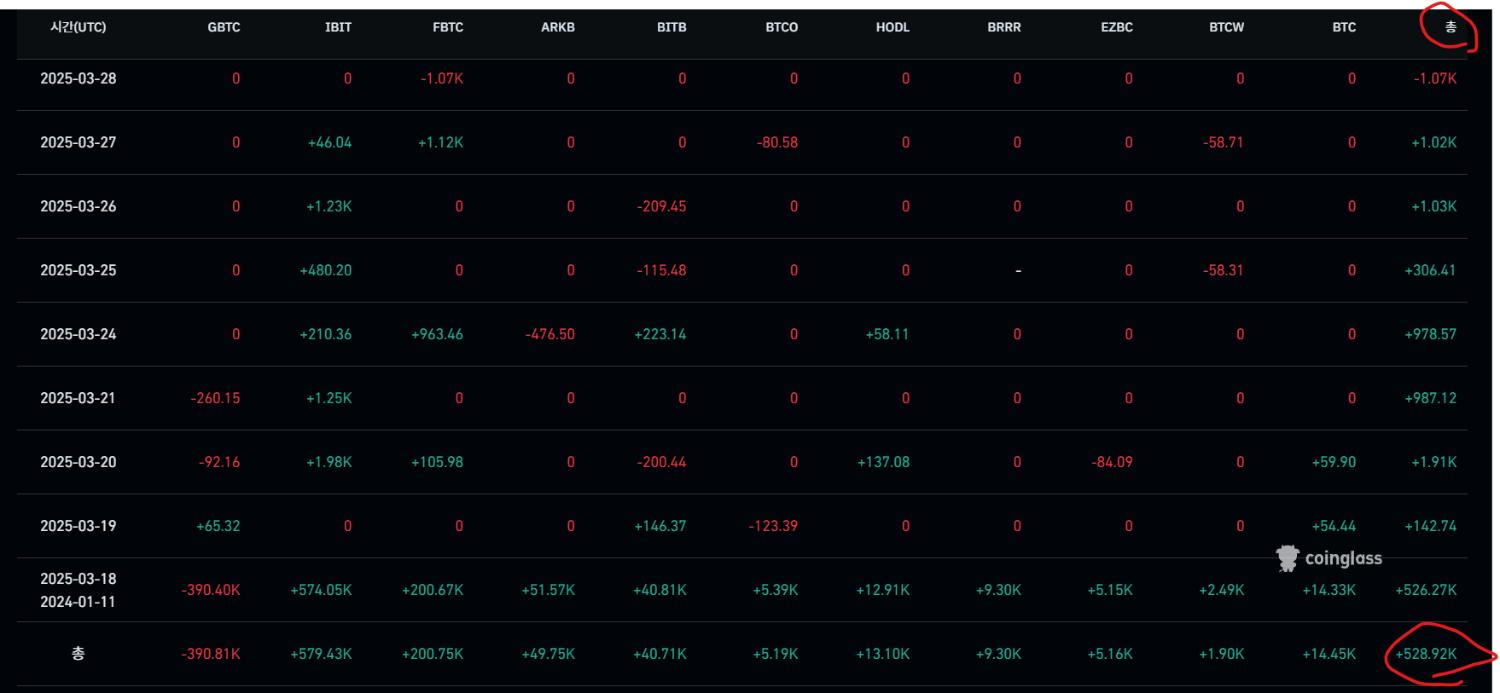The height and width of the screenshot is (693, 1500).
Task: Select the 2025-03-24 date cell
Action: point(78,334)
